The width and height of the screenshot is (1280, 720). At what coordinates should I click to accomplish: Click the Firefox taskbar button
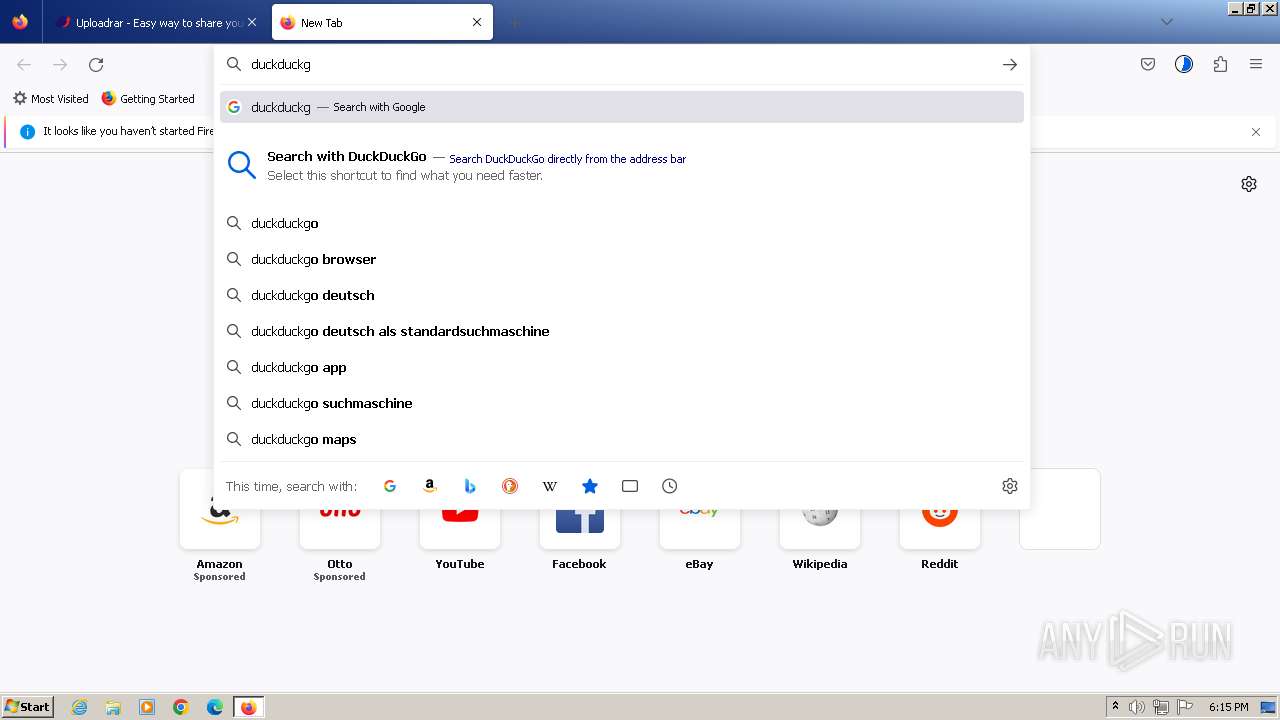pyautogui.click(x=249, y=707)
